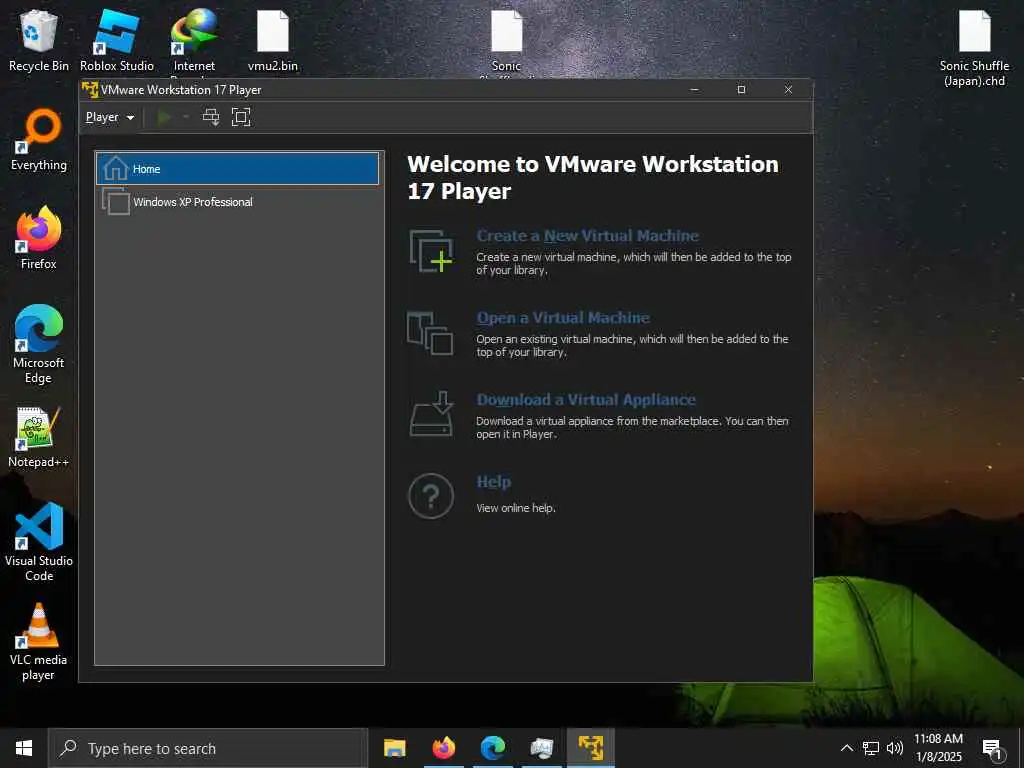Click Create a New Virtual Machine link

(587, 236)
